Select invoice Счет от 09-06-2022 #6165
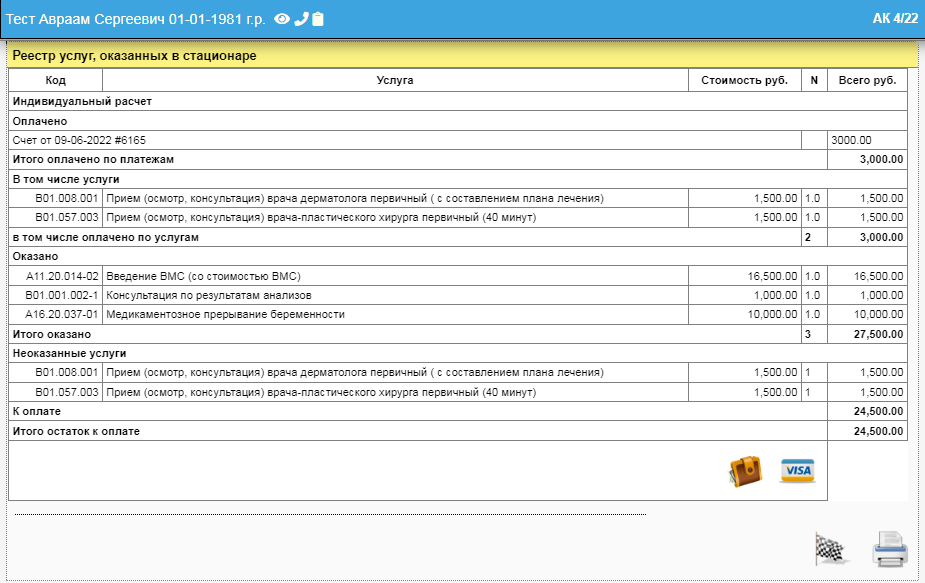This screenshot has width=925, height=583. click(79, 140)
